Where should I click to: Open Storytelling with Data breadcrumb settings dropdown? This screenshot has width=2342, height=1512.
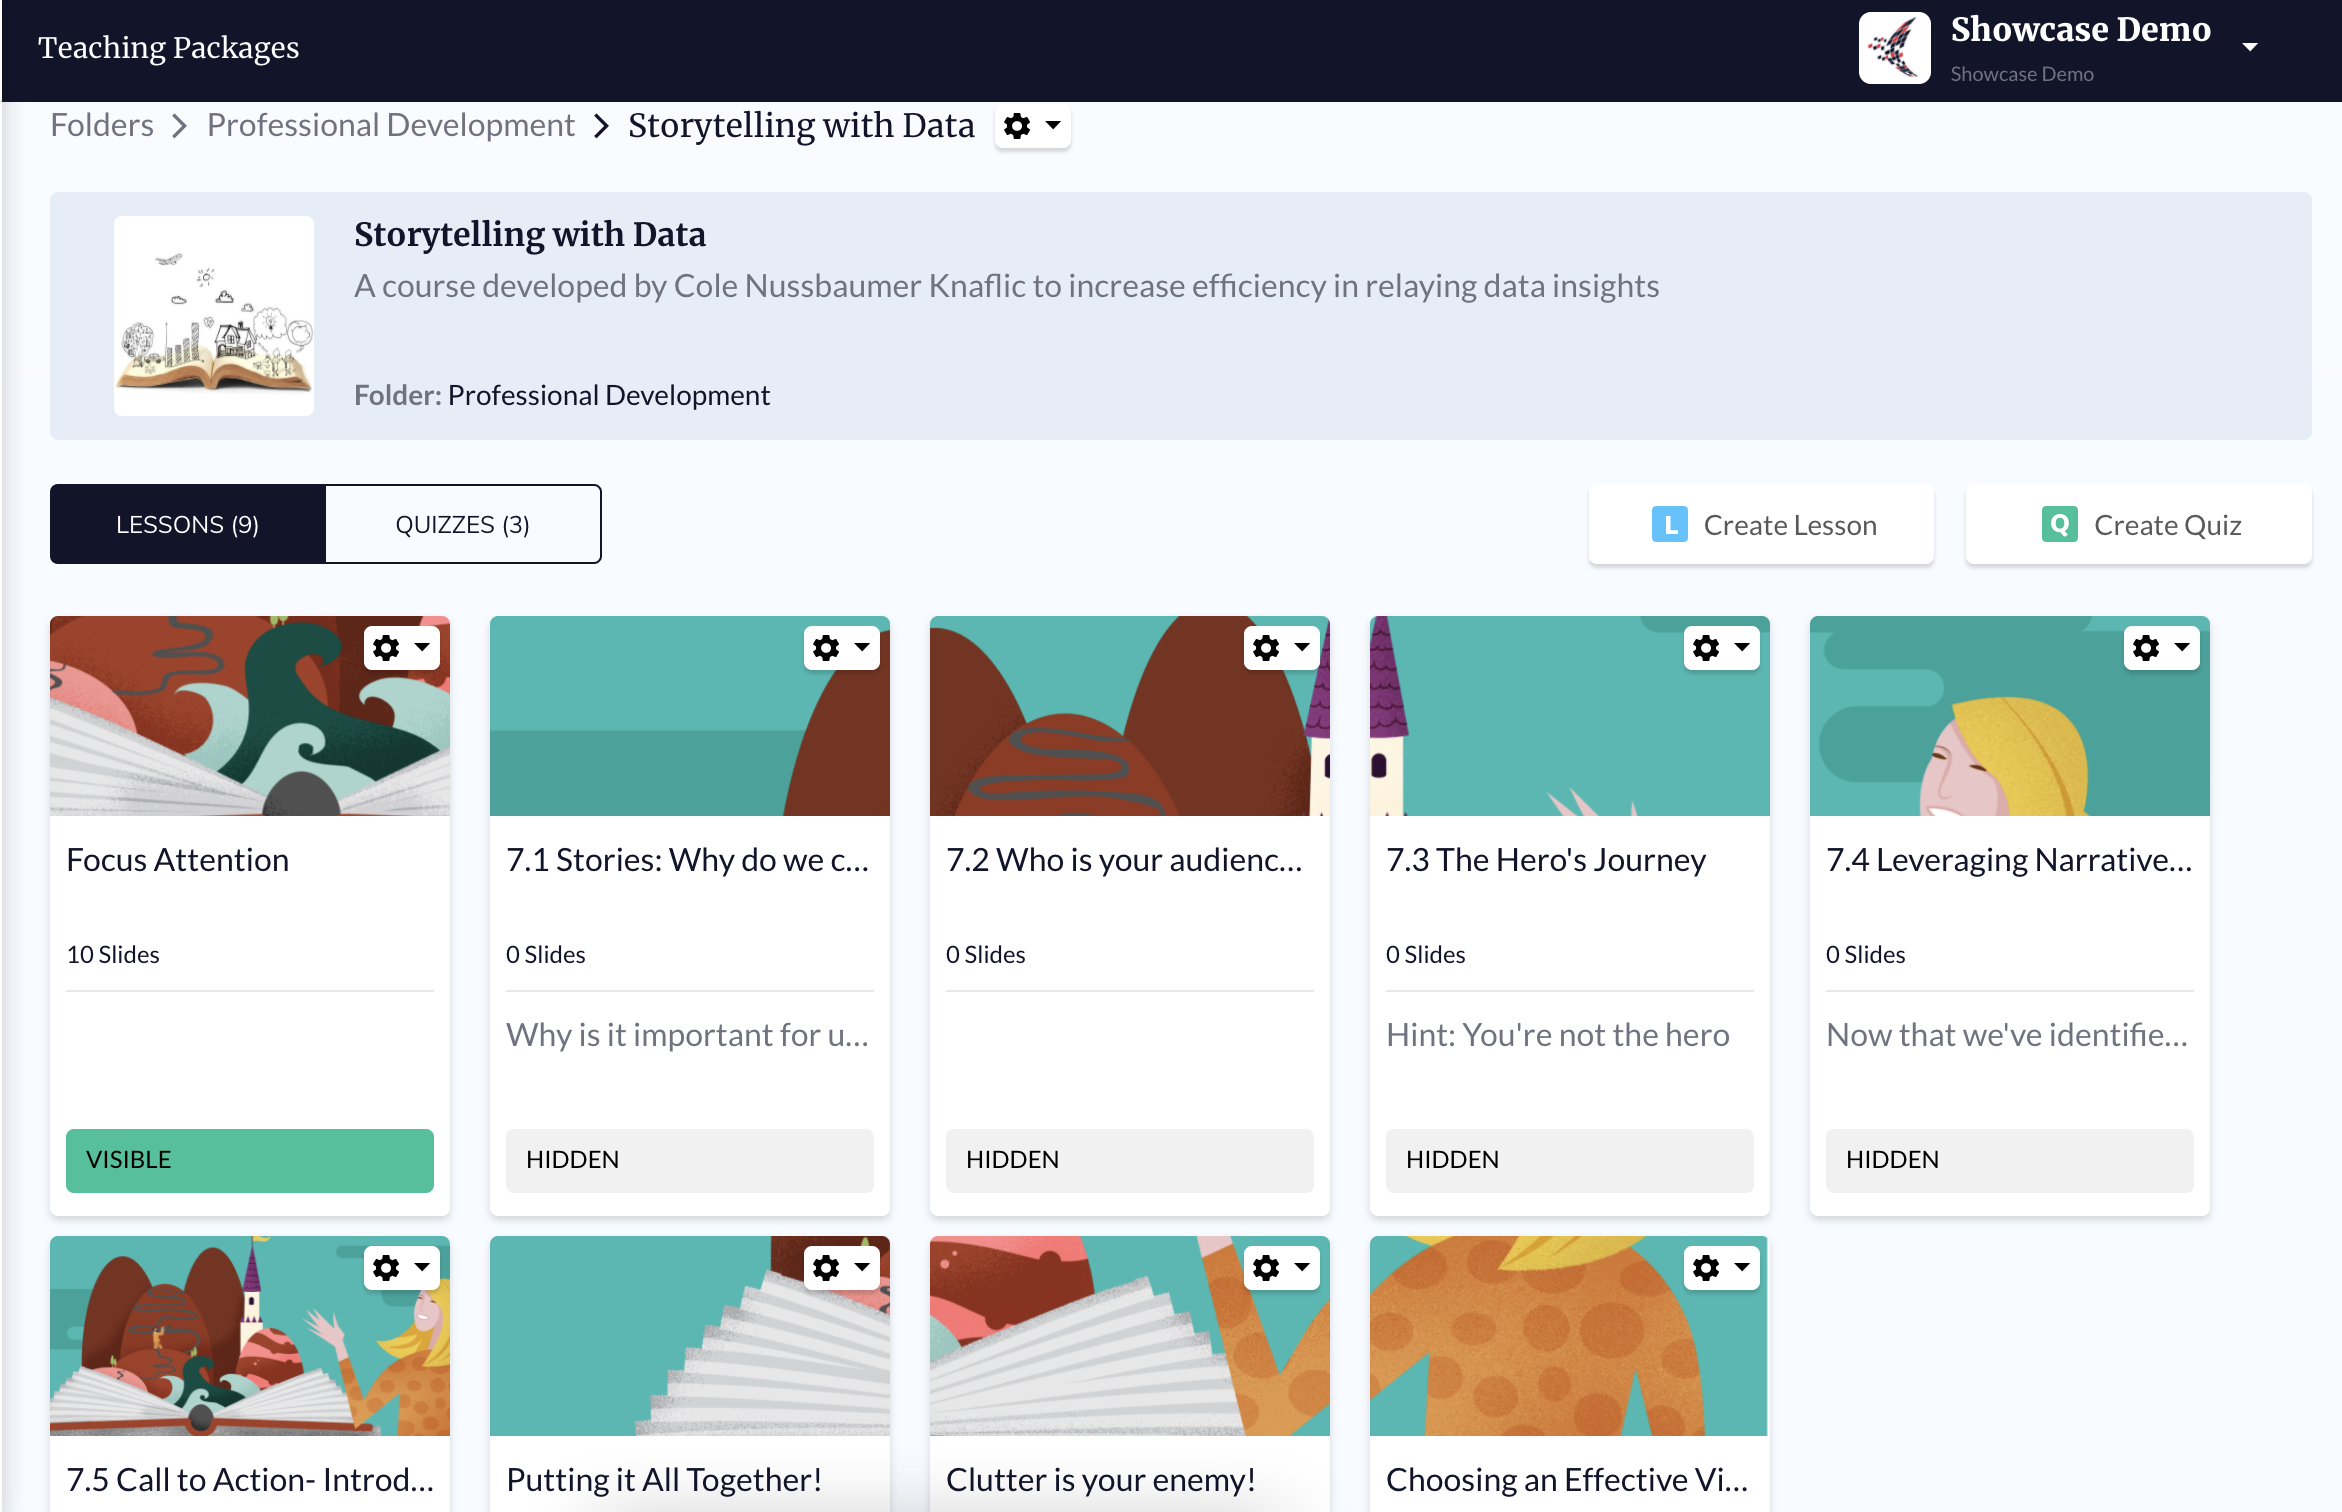tap(1032, 126)
